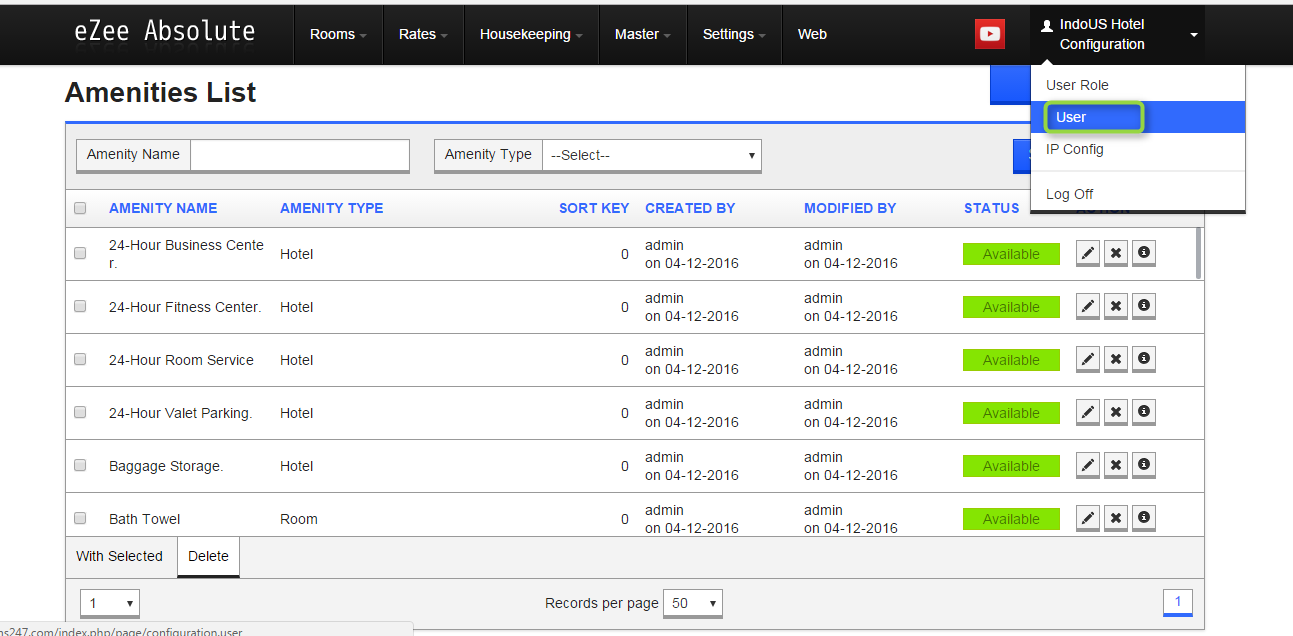The image size is (1293, 636).
Task: Check the 24-Hour Business Center row
Action: (80, 253)
